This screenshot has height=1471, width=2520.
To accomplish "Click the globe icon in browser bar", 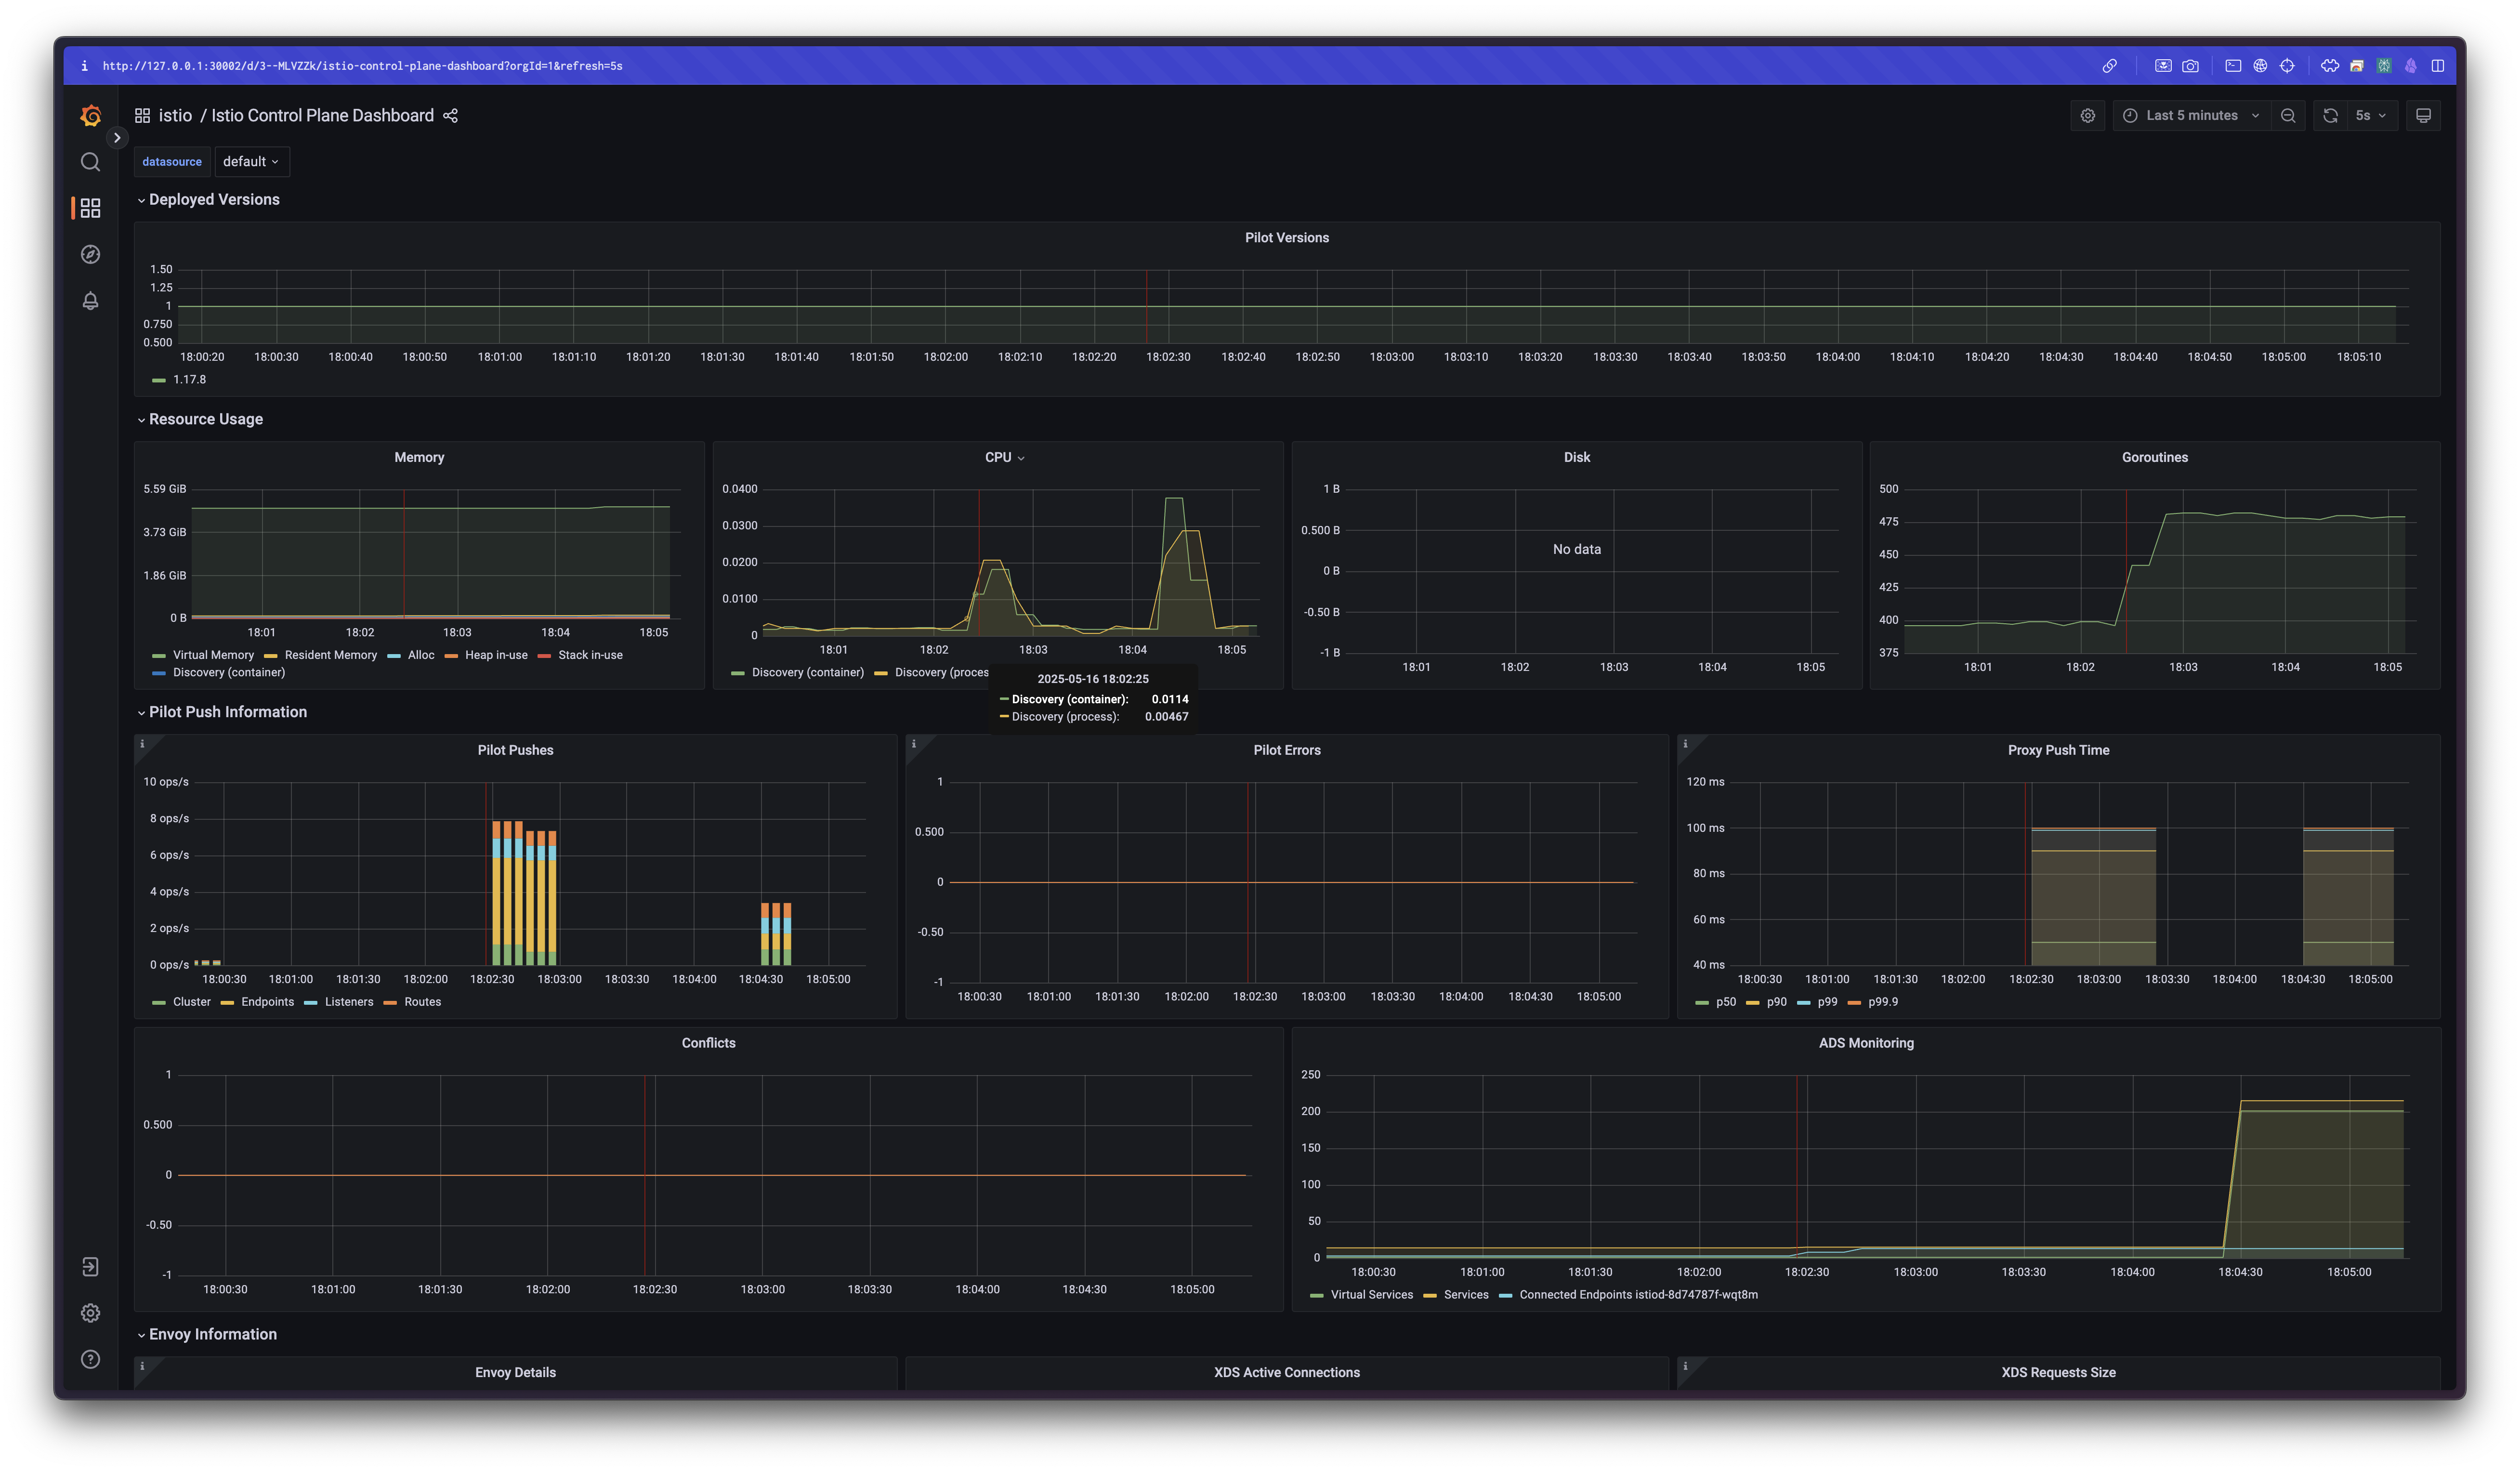I will pyautogui.click(x=2260, y=66).
